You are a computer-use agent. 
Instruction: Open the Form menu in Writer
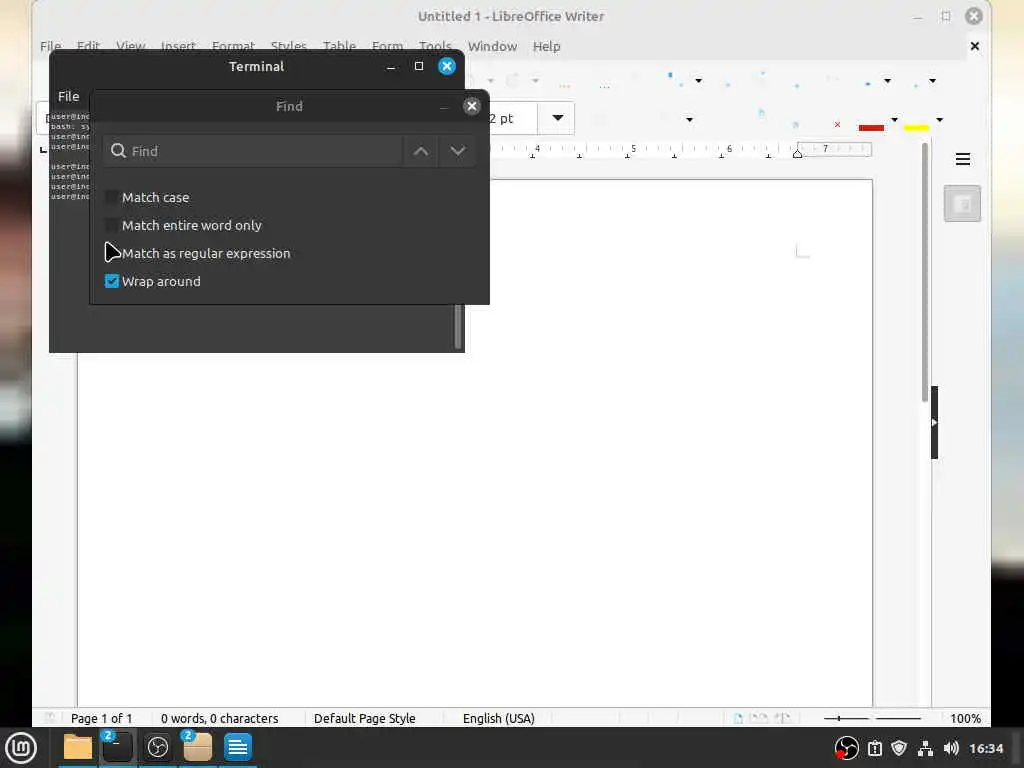pos(387,46)
